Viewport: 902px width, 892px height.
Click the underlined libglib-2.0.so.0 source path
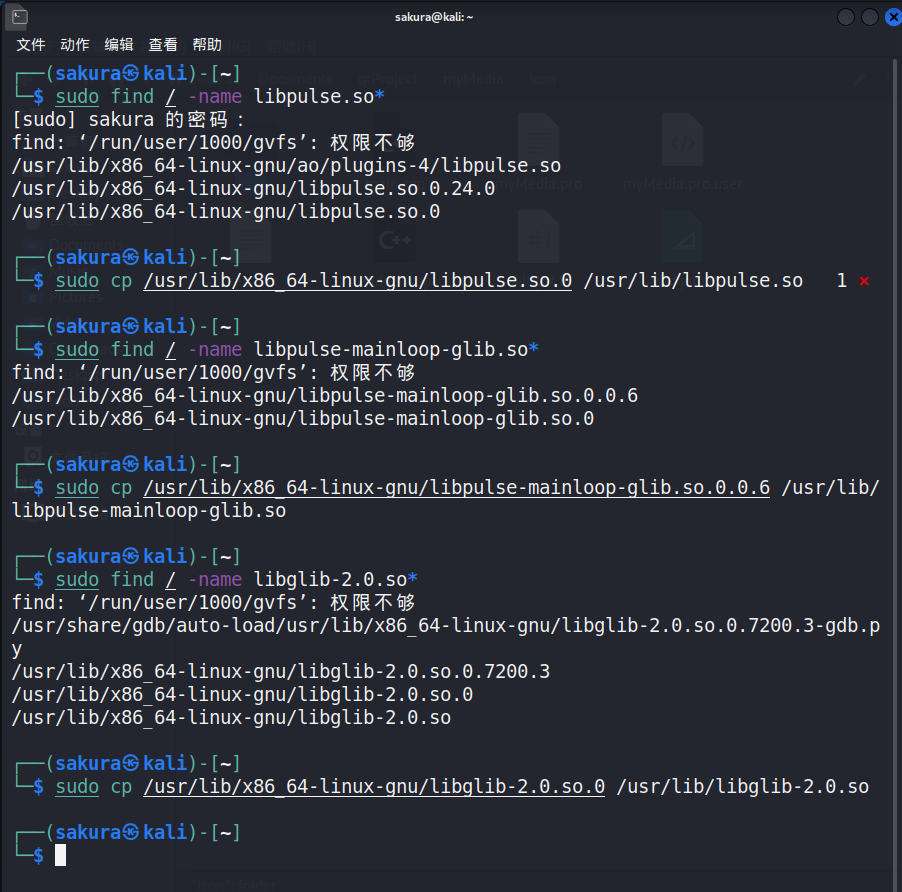click(x=374, y=787)
